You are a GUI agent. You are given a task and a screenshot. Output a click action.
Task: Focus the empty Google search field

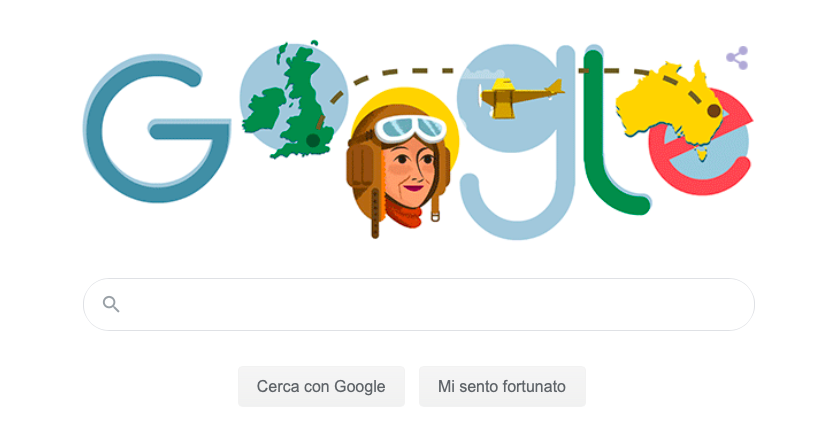coord(419,304)
